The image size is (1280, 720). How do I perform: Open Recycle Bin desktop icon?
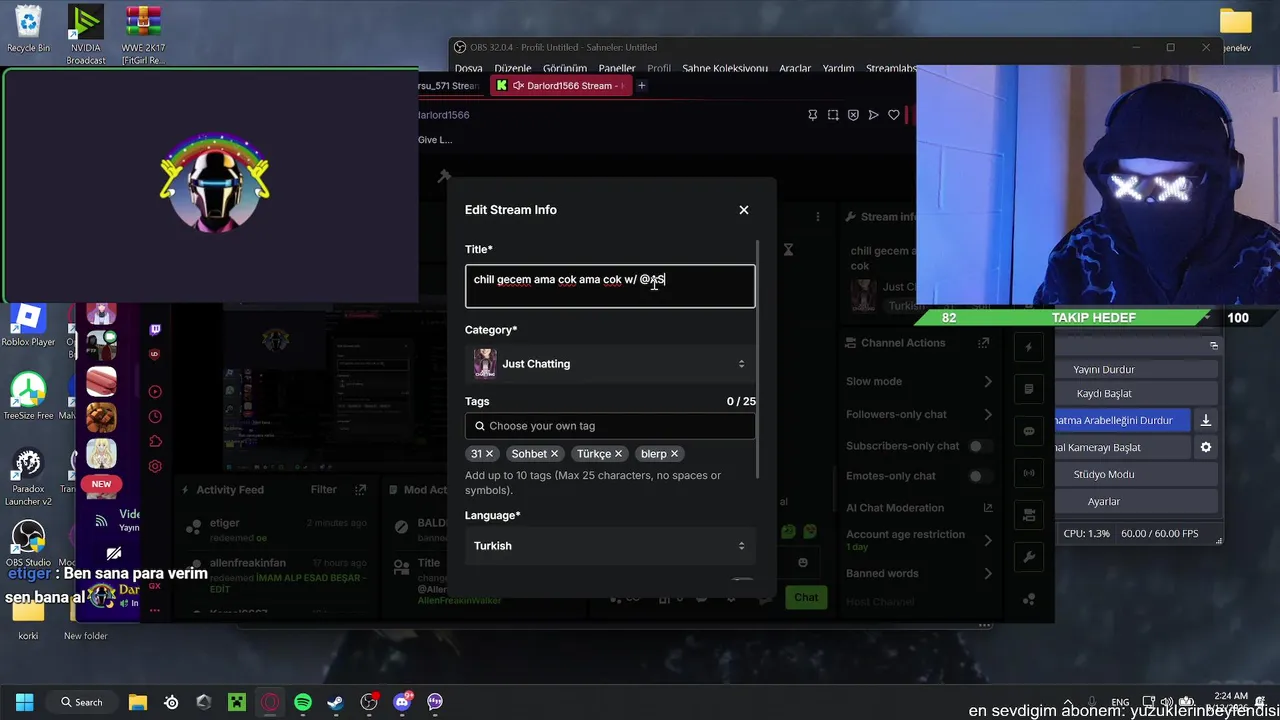point(28,28)
